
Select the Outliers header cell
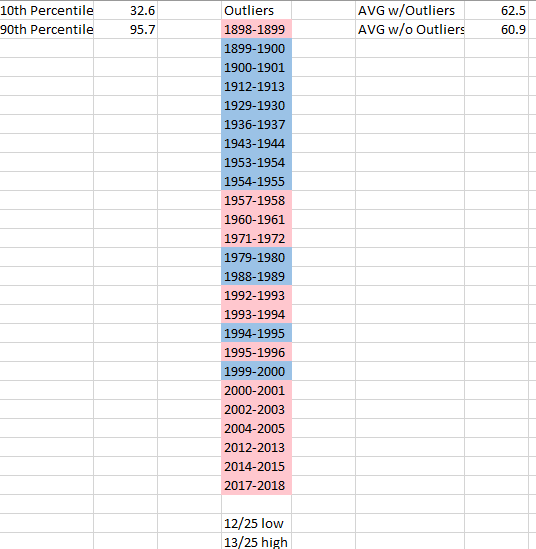pos(256,10)
